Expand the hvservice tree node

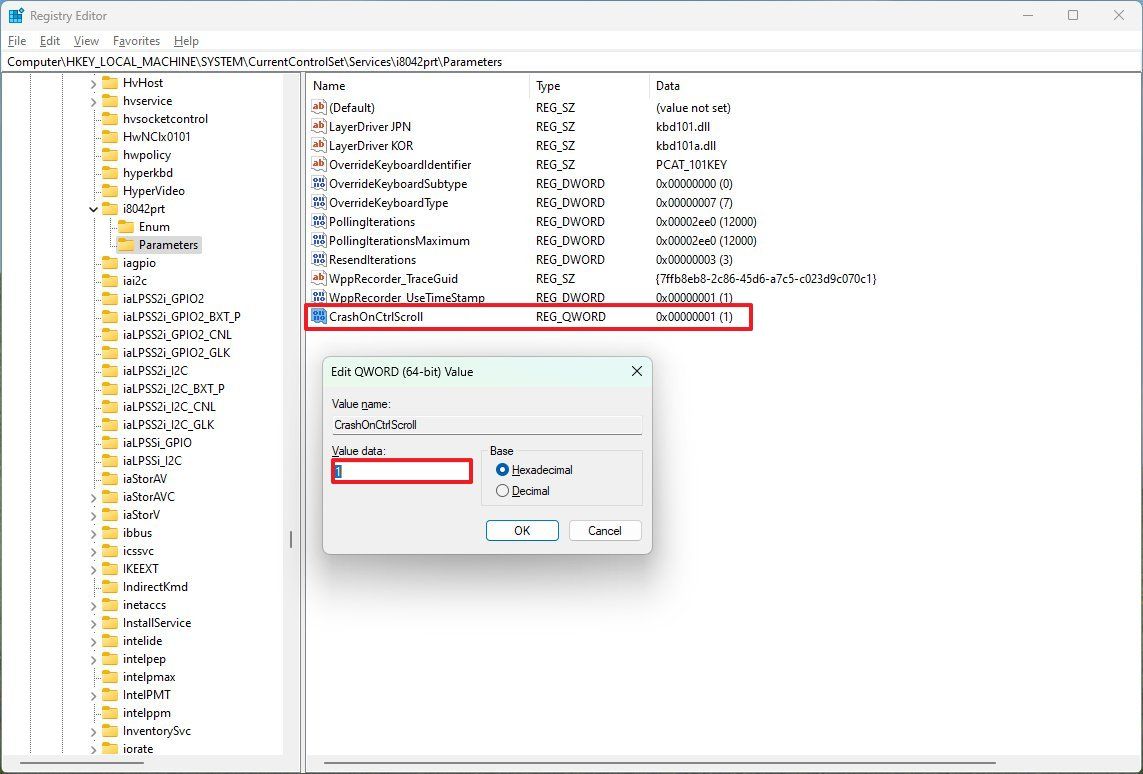[93, 101]
